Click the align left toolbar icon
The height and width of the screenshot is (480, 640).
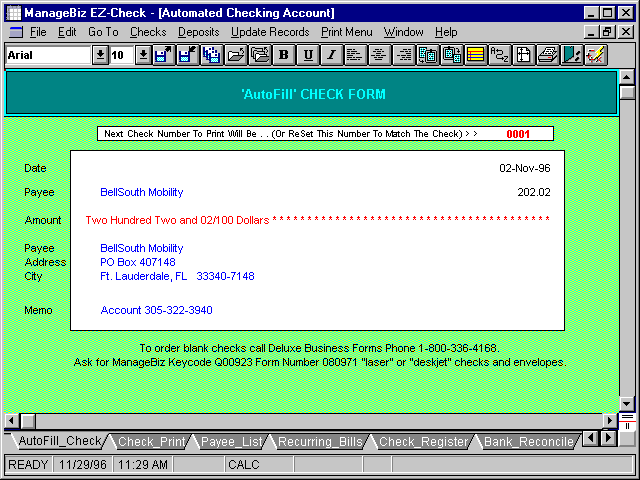[x=355, y=55]
